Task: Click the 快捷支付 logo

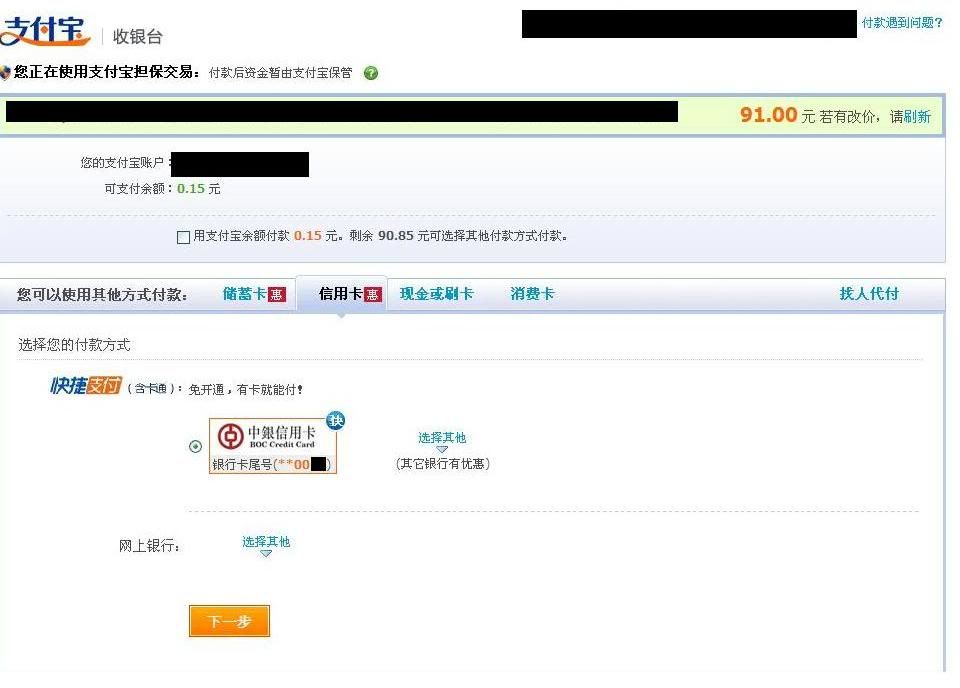Action: tap(86, 386)
